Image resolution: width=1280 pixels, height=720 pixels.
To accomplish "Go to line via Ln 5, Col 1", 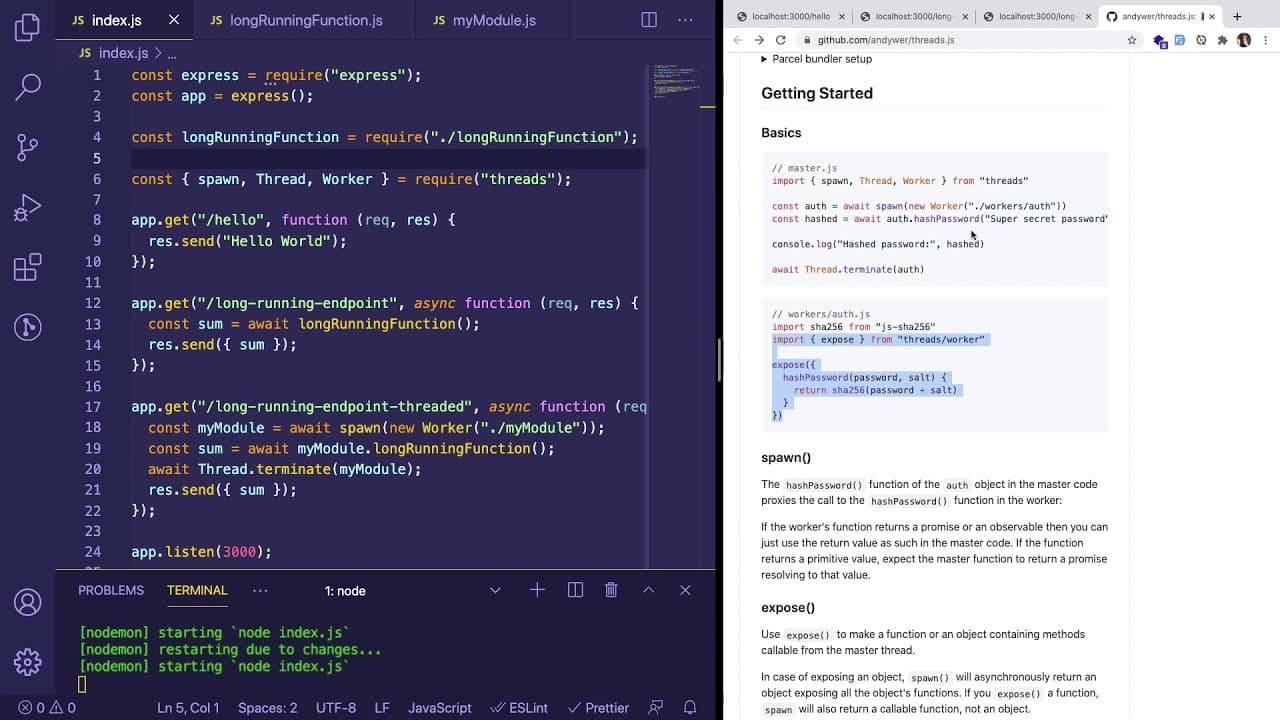I will click(188, 707).
